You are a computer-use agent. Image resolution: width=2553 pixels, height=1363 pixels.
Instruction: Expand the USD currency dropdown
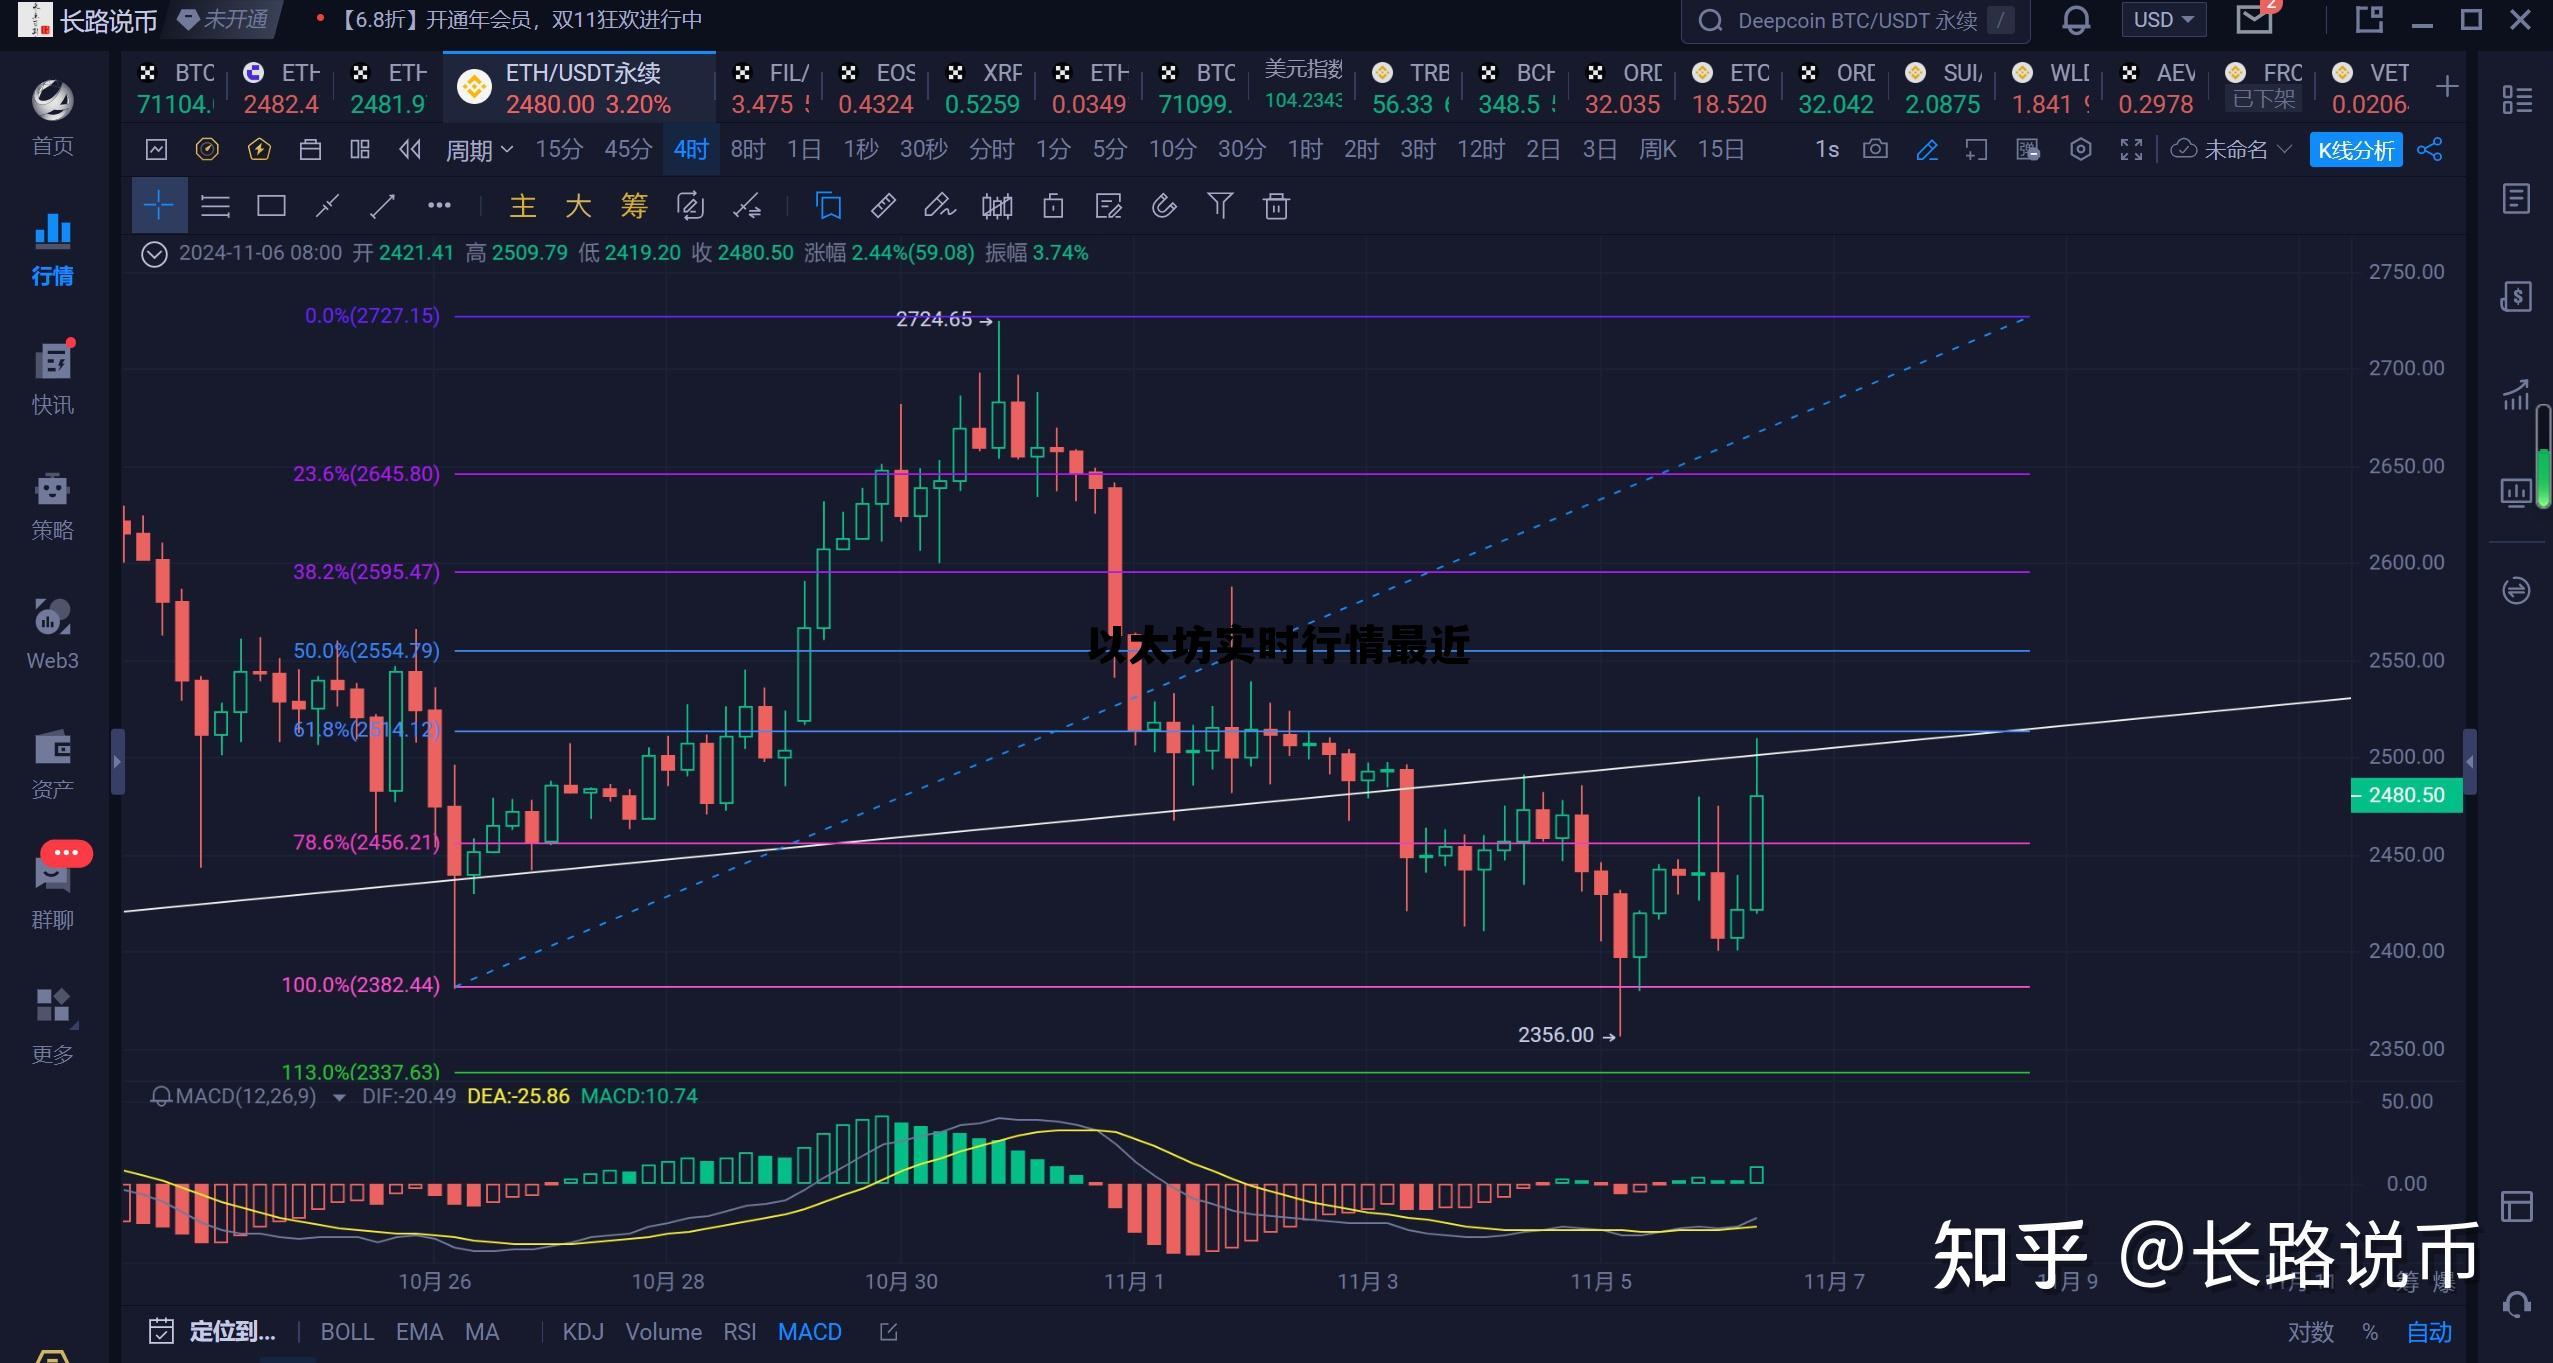2163,20
